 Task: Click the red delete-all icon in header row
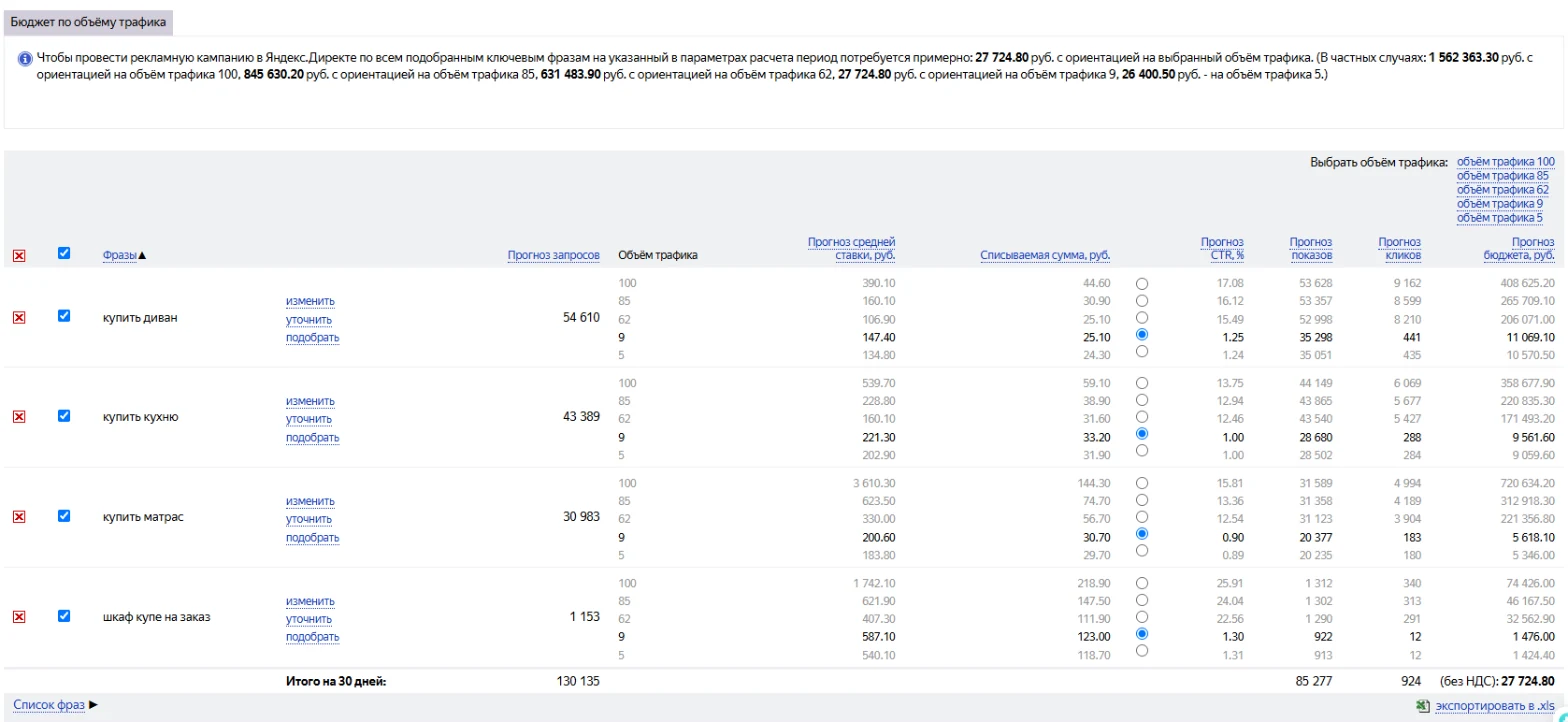[18, 256]
